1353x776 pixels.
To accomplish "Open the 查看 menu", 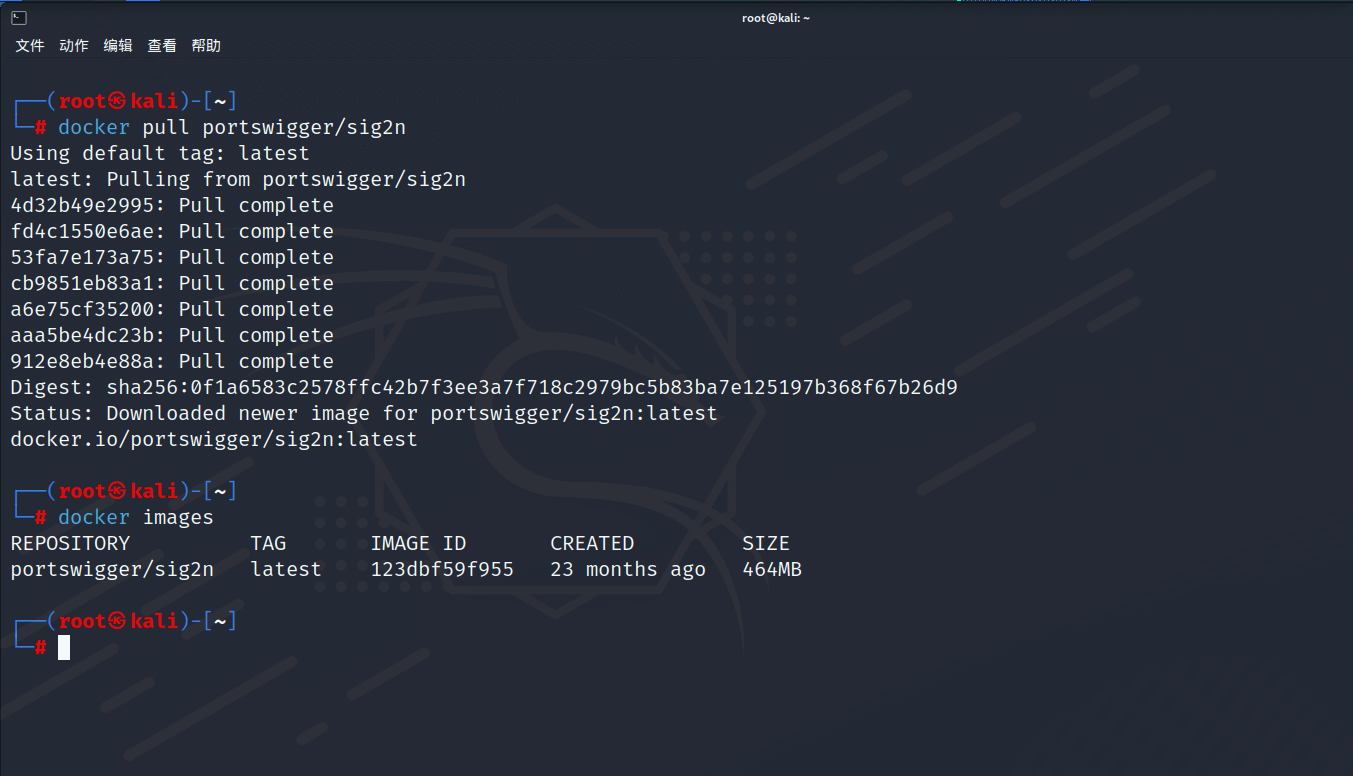I will point(162,46).
